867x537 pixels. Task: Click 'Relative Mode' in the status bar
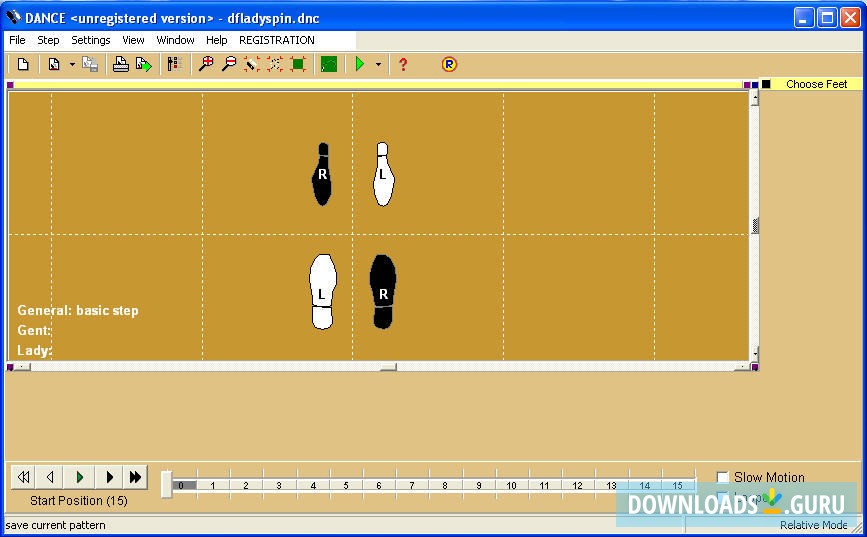(813, 525)
